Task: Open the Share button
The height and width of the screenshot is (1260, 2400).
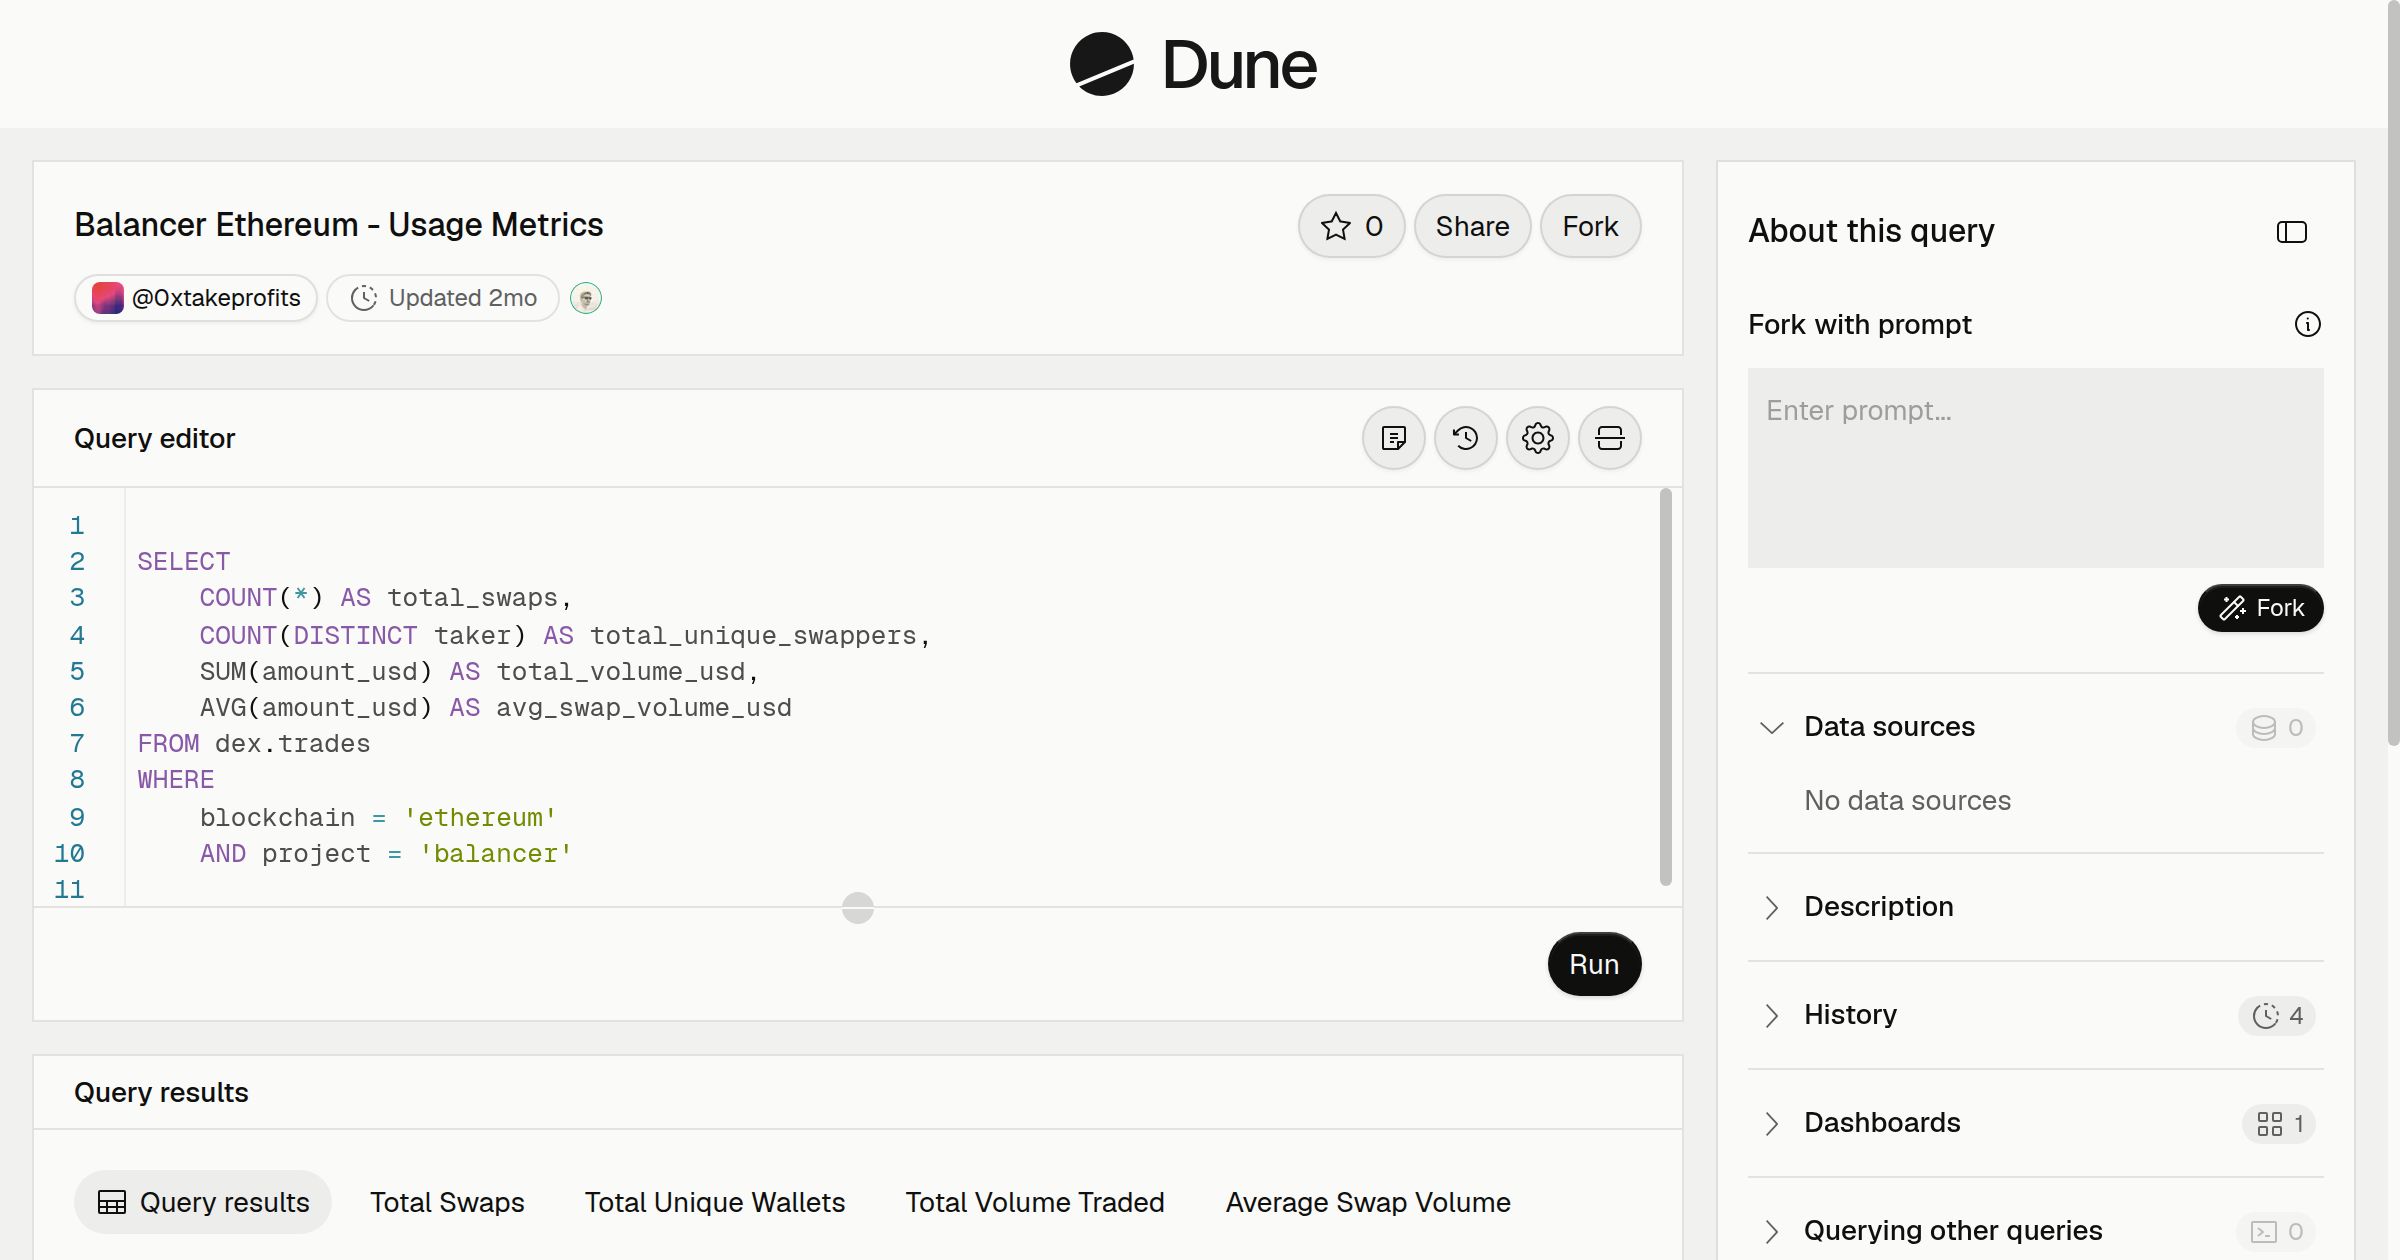Action: click(x=1472, y=226)
